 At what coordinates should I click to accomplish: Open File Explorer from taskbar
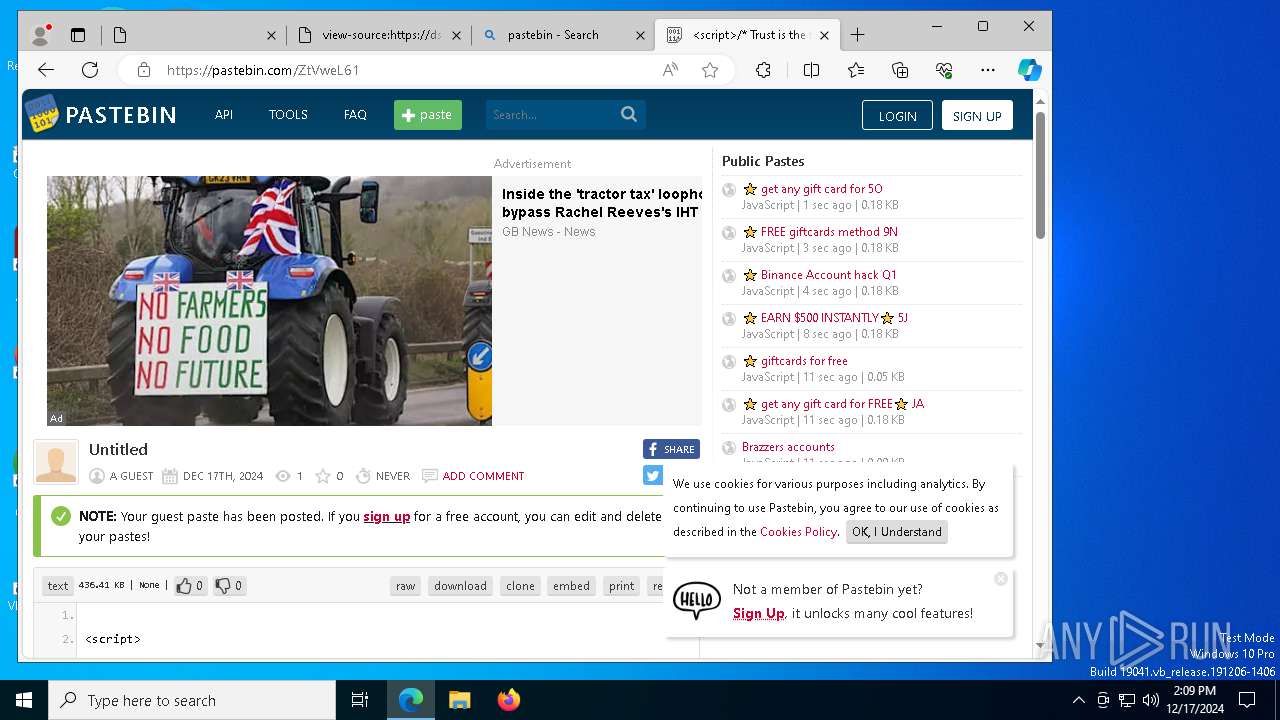pyautogui.click(x=459, y=700)
